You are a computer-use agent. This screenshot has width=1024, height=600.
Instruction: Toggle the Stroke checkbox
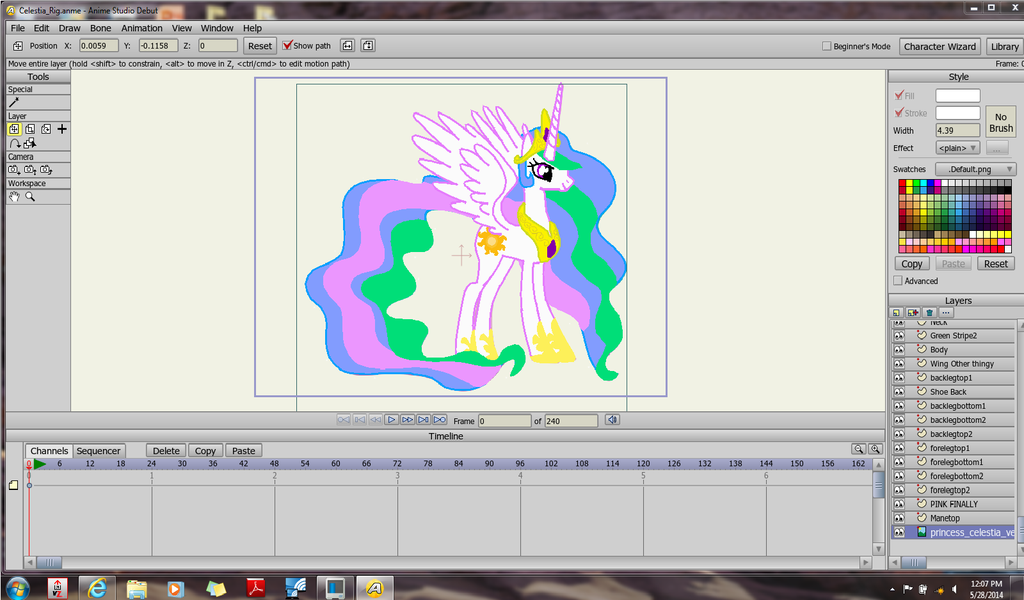pyautogui.click(x=899, y=113)
